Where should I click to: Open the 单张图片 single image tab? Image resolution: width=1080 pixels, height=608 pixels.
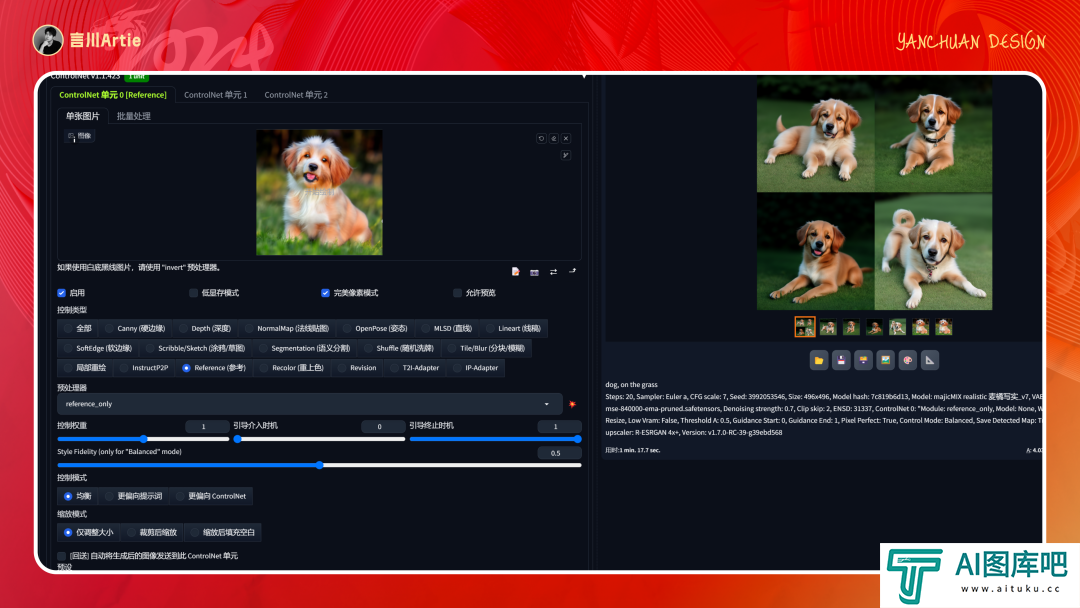point(83,116)
